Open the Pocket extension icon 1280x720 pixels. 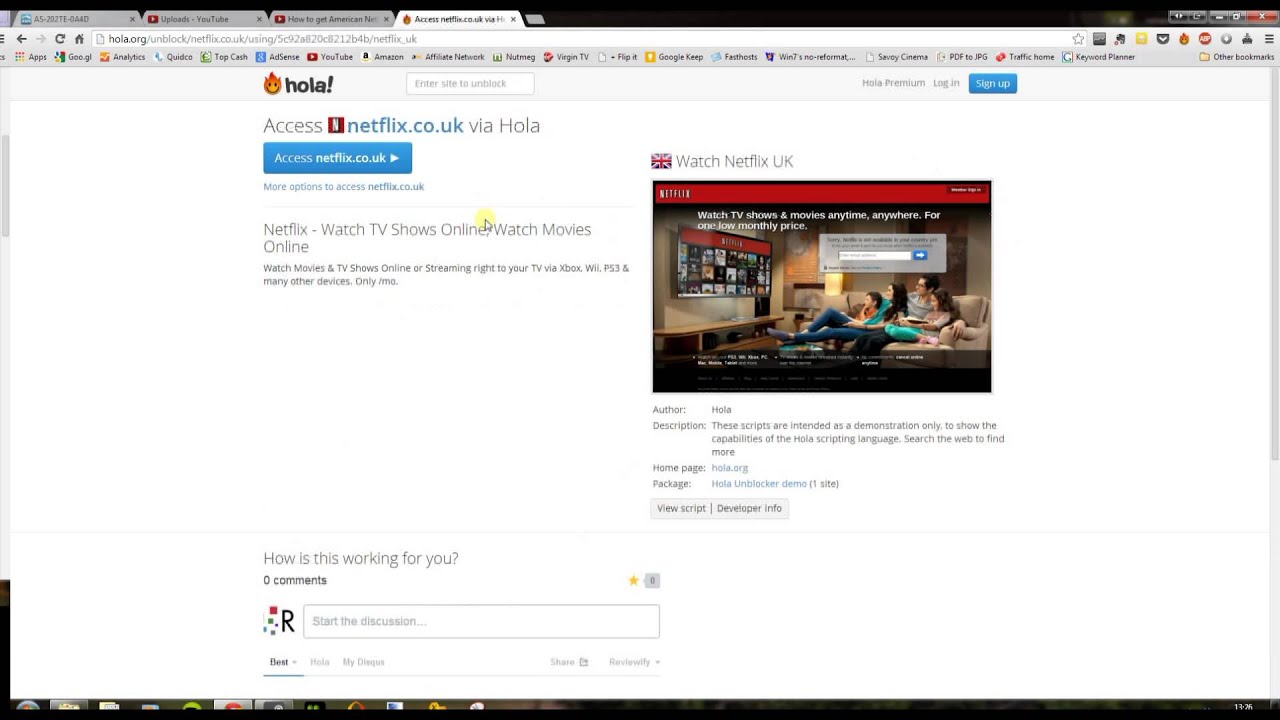pos(1163,39)
